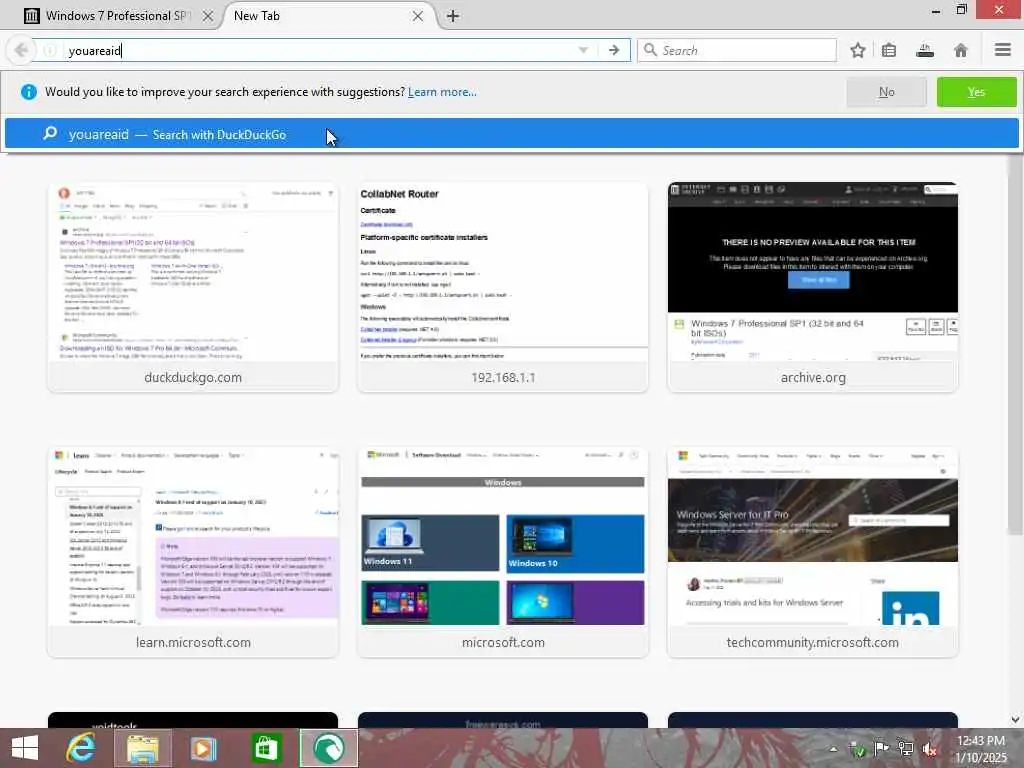Open a new tab with plus button
Screen dimensions: 1024x768
tap(453, 16)
